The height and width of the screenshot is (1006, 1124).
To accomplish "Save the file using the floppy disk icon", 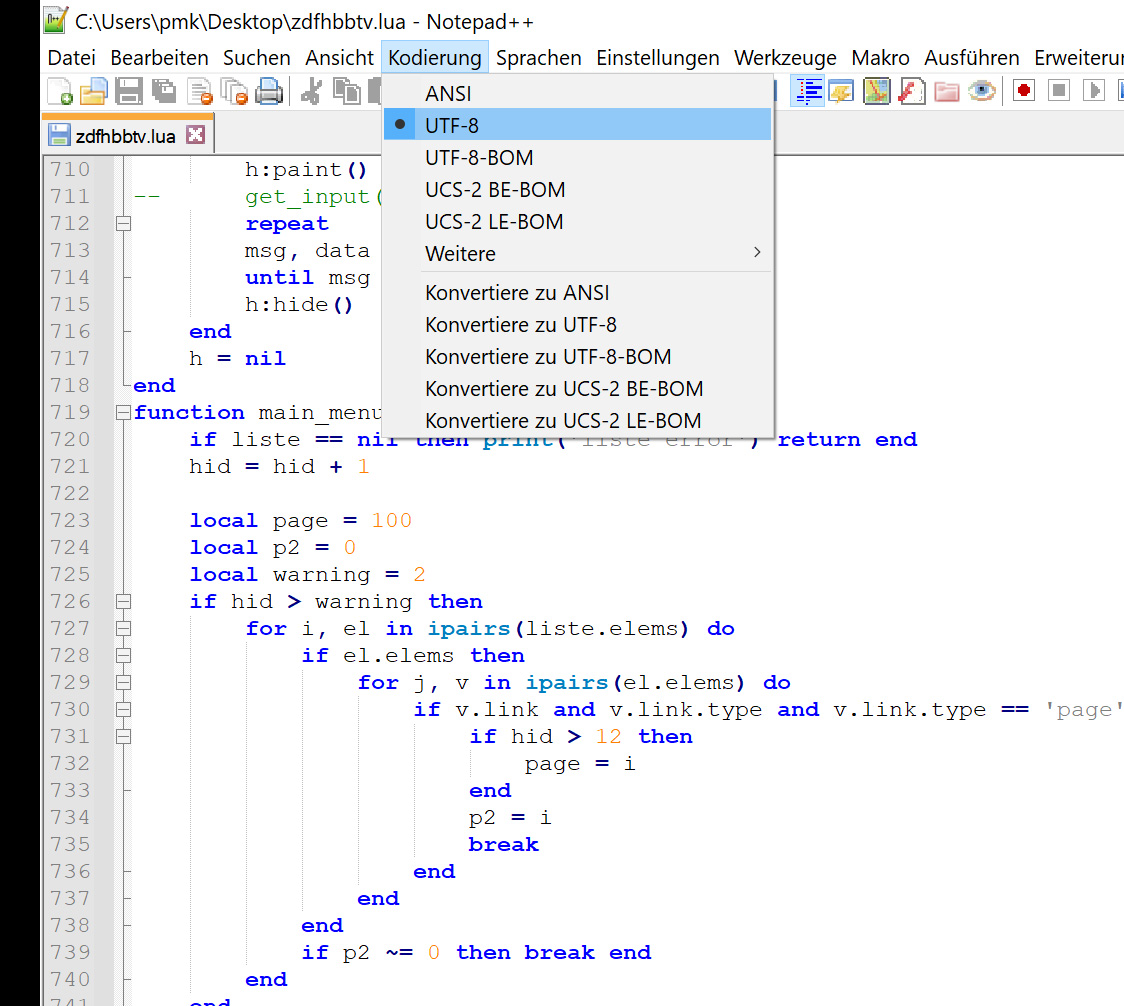I will coord(128,92).
